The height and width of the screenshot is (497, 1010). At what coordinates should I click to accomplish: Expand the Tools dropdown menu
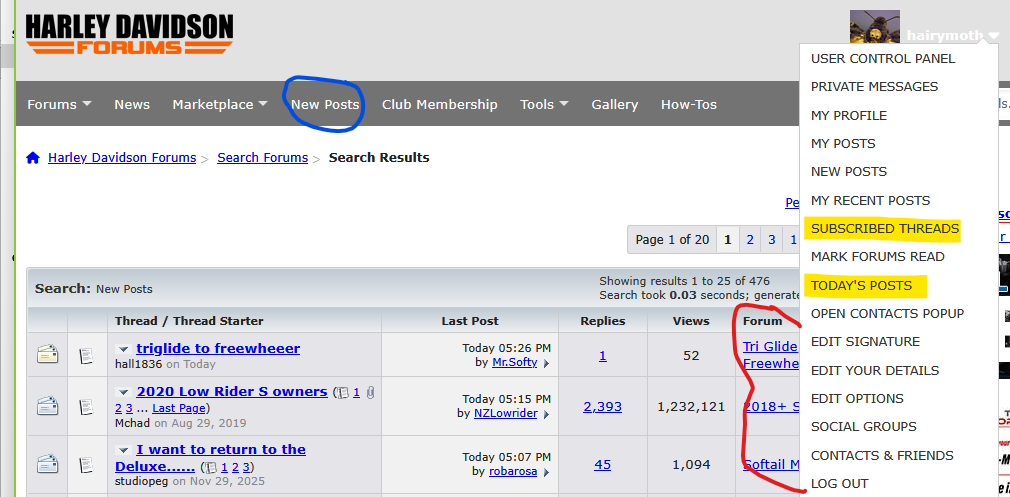pos(544,104)
